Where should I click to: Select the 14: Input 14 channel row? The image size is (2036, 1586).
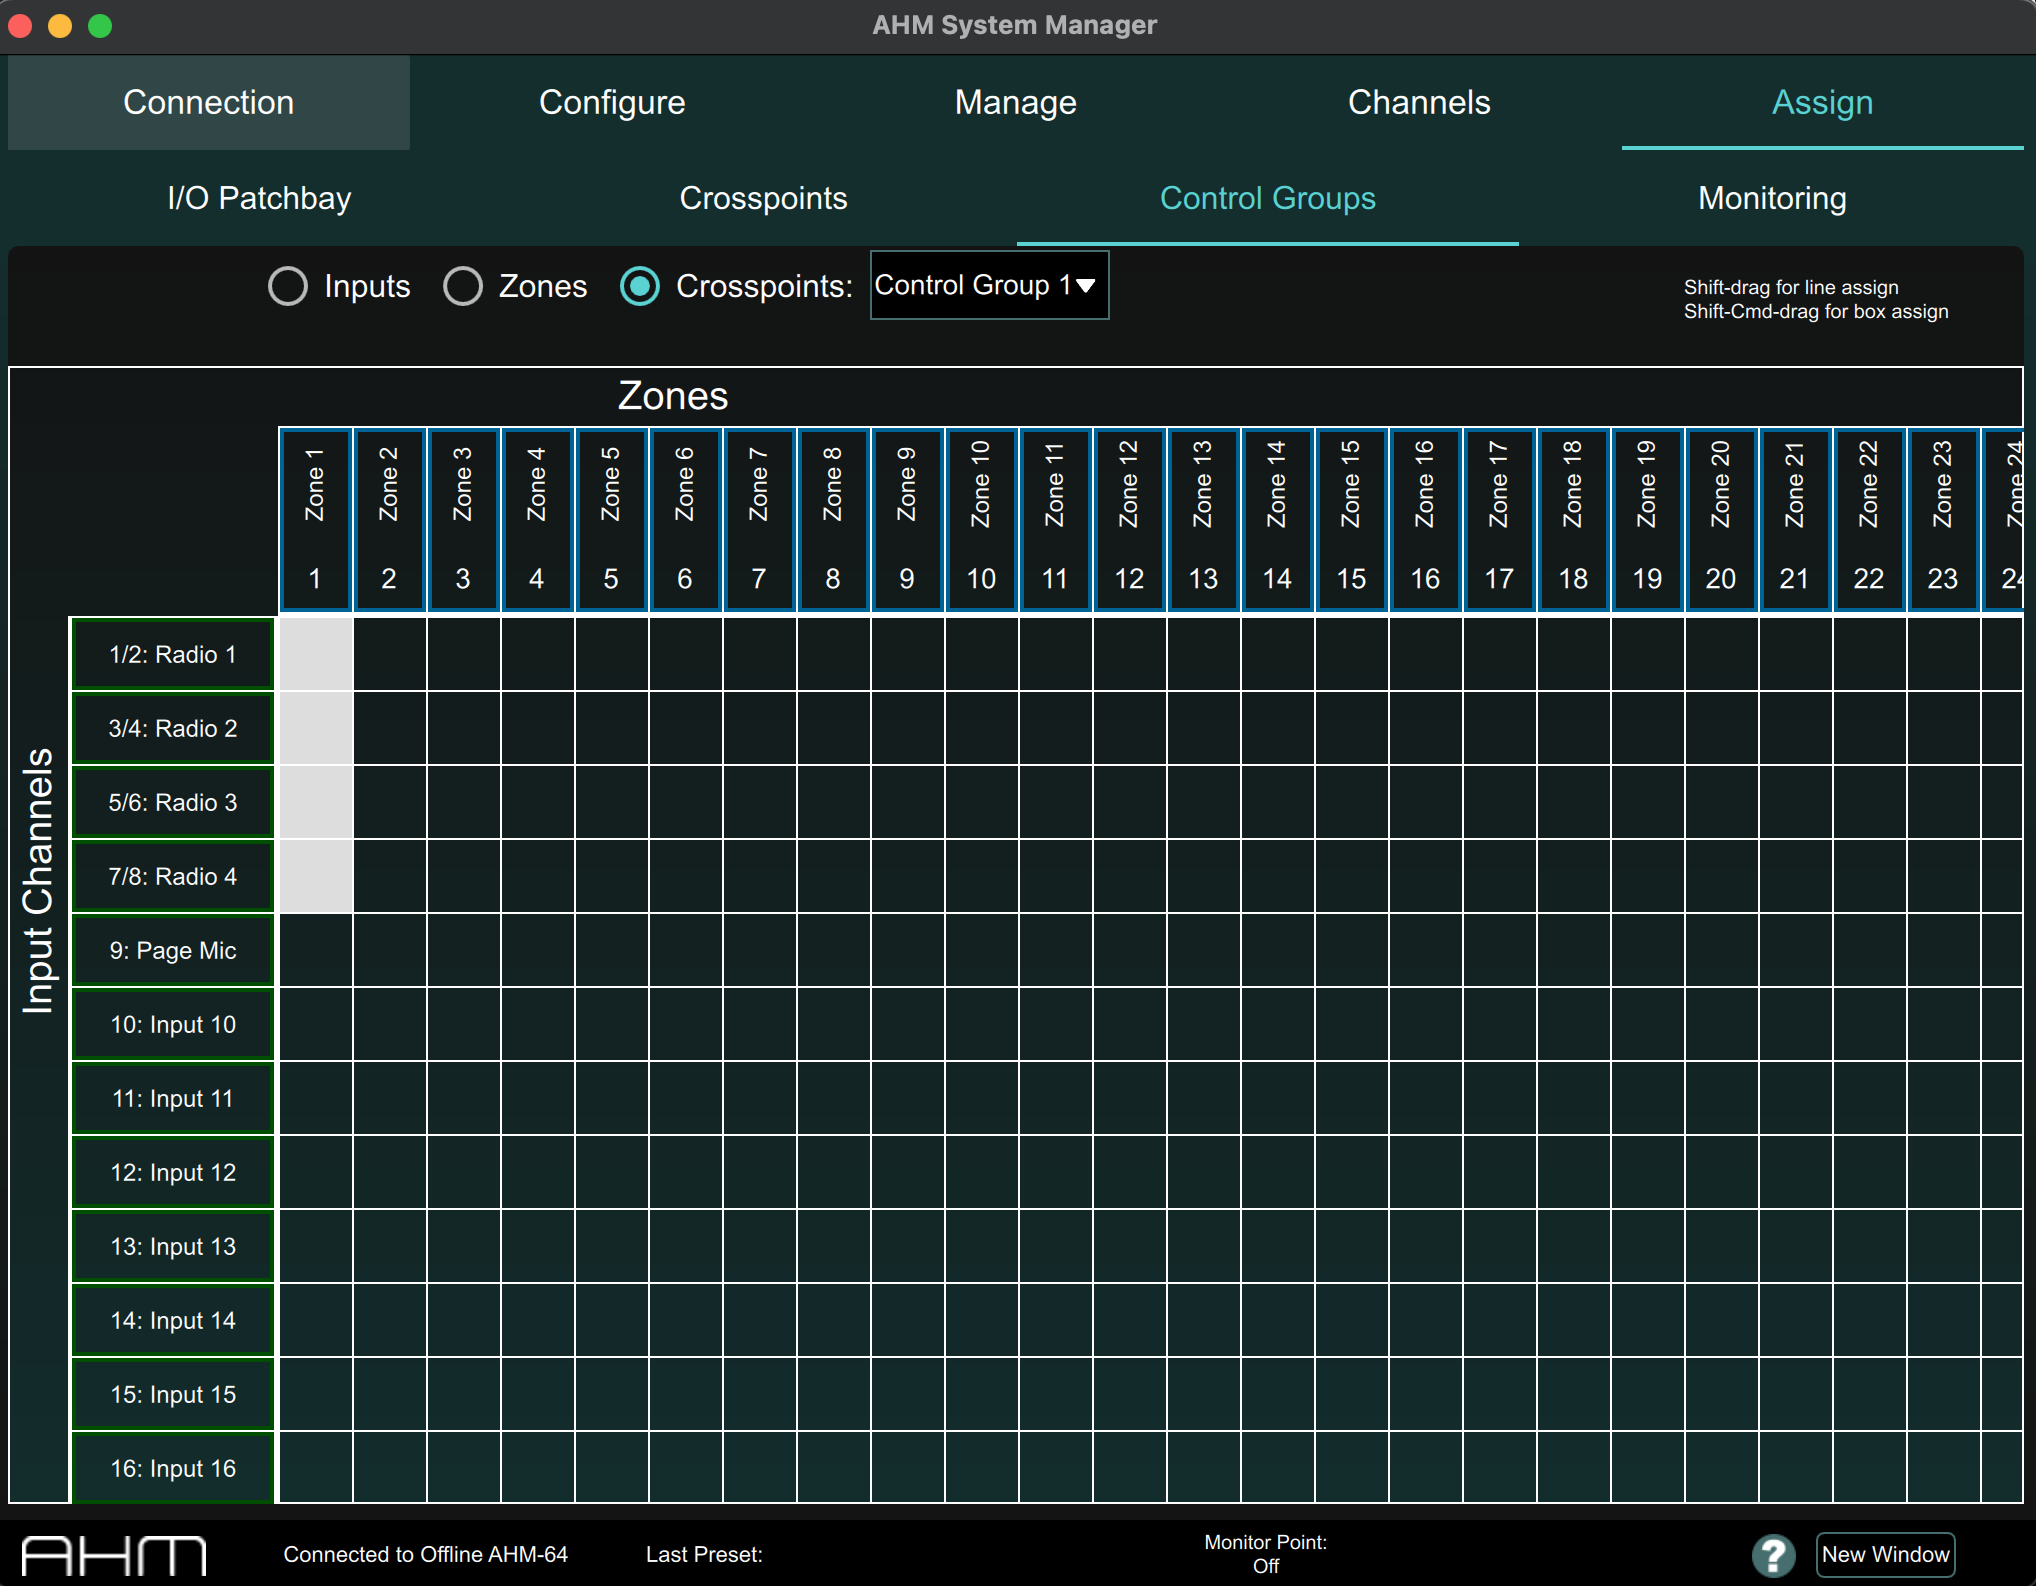(173, 1320)
